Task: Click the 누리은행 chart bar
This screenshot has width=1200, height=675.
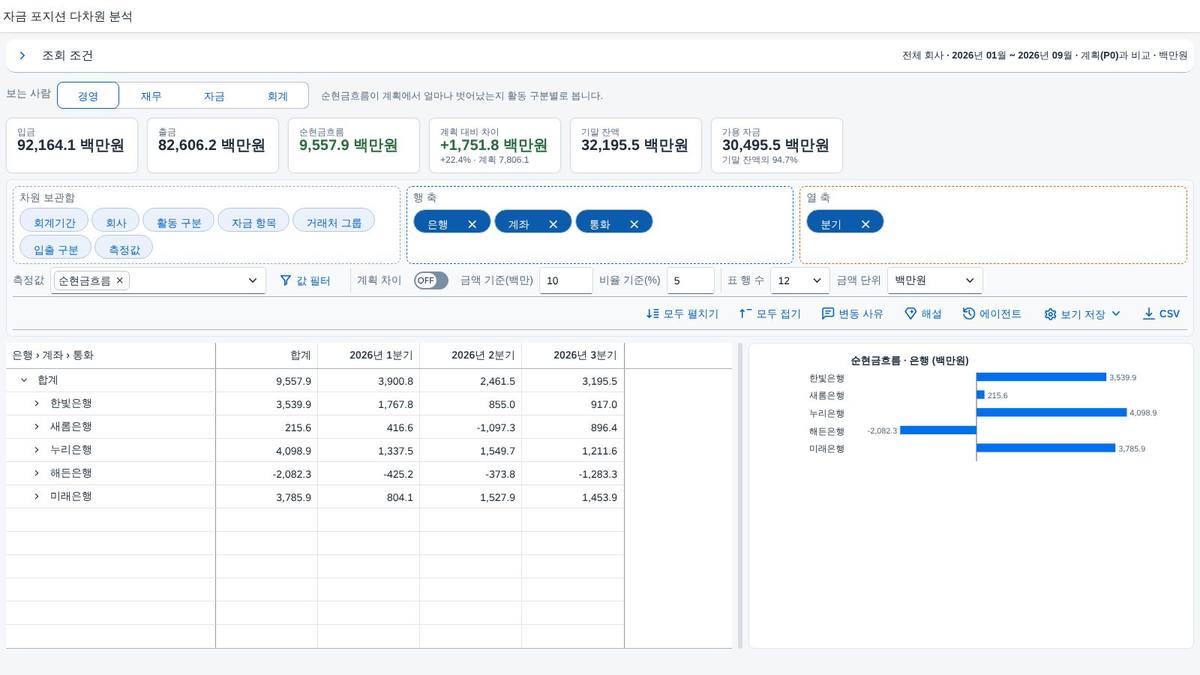Action: (x=1051, y=412)
